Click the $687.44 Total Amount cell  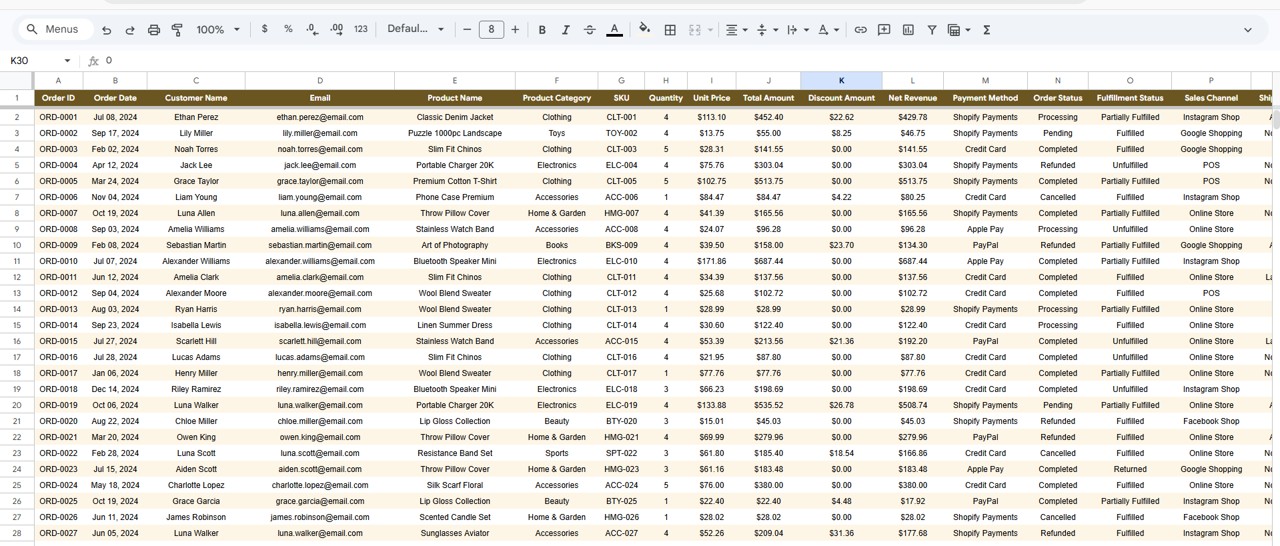(x=768, y=261)
